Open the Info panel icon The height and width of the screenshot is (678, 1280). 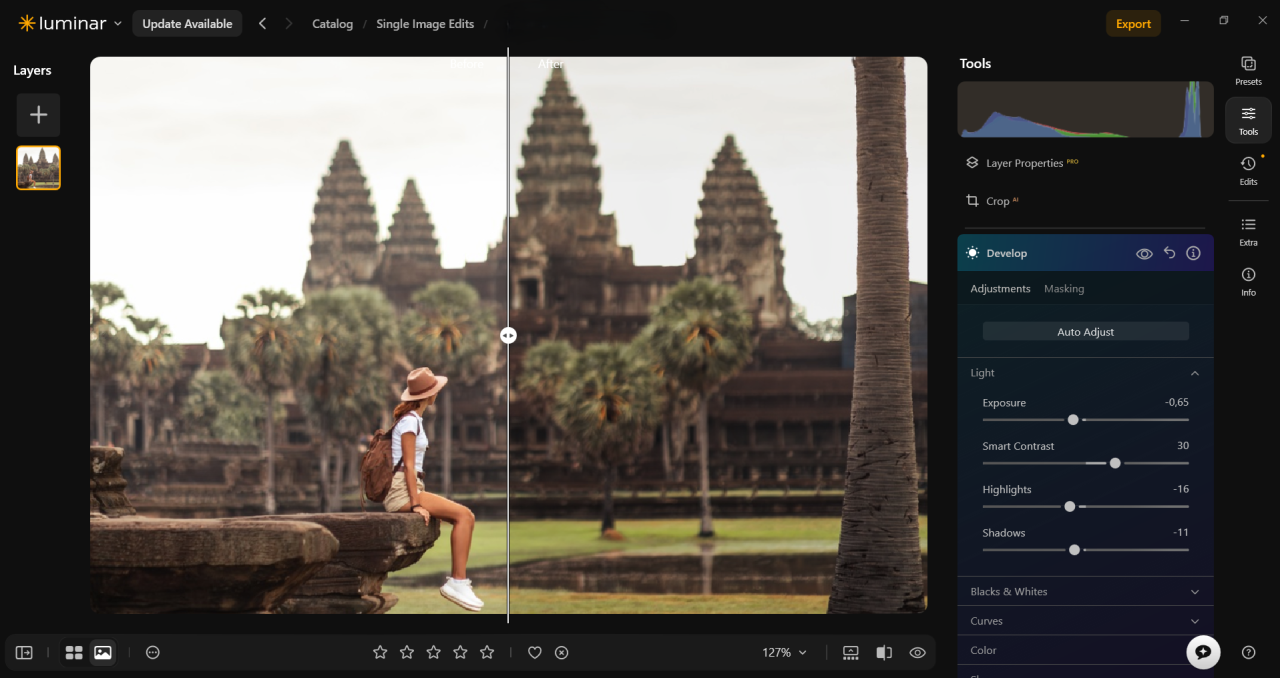(1248, 281)
